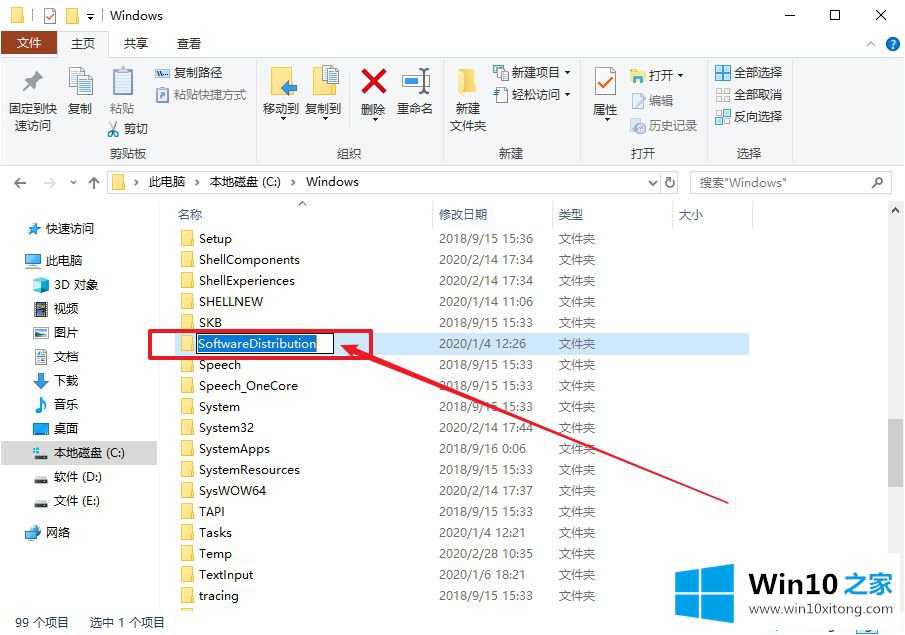Click 此电脑 in the address breadcrumb

pos(167,182)
